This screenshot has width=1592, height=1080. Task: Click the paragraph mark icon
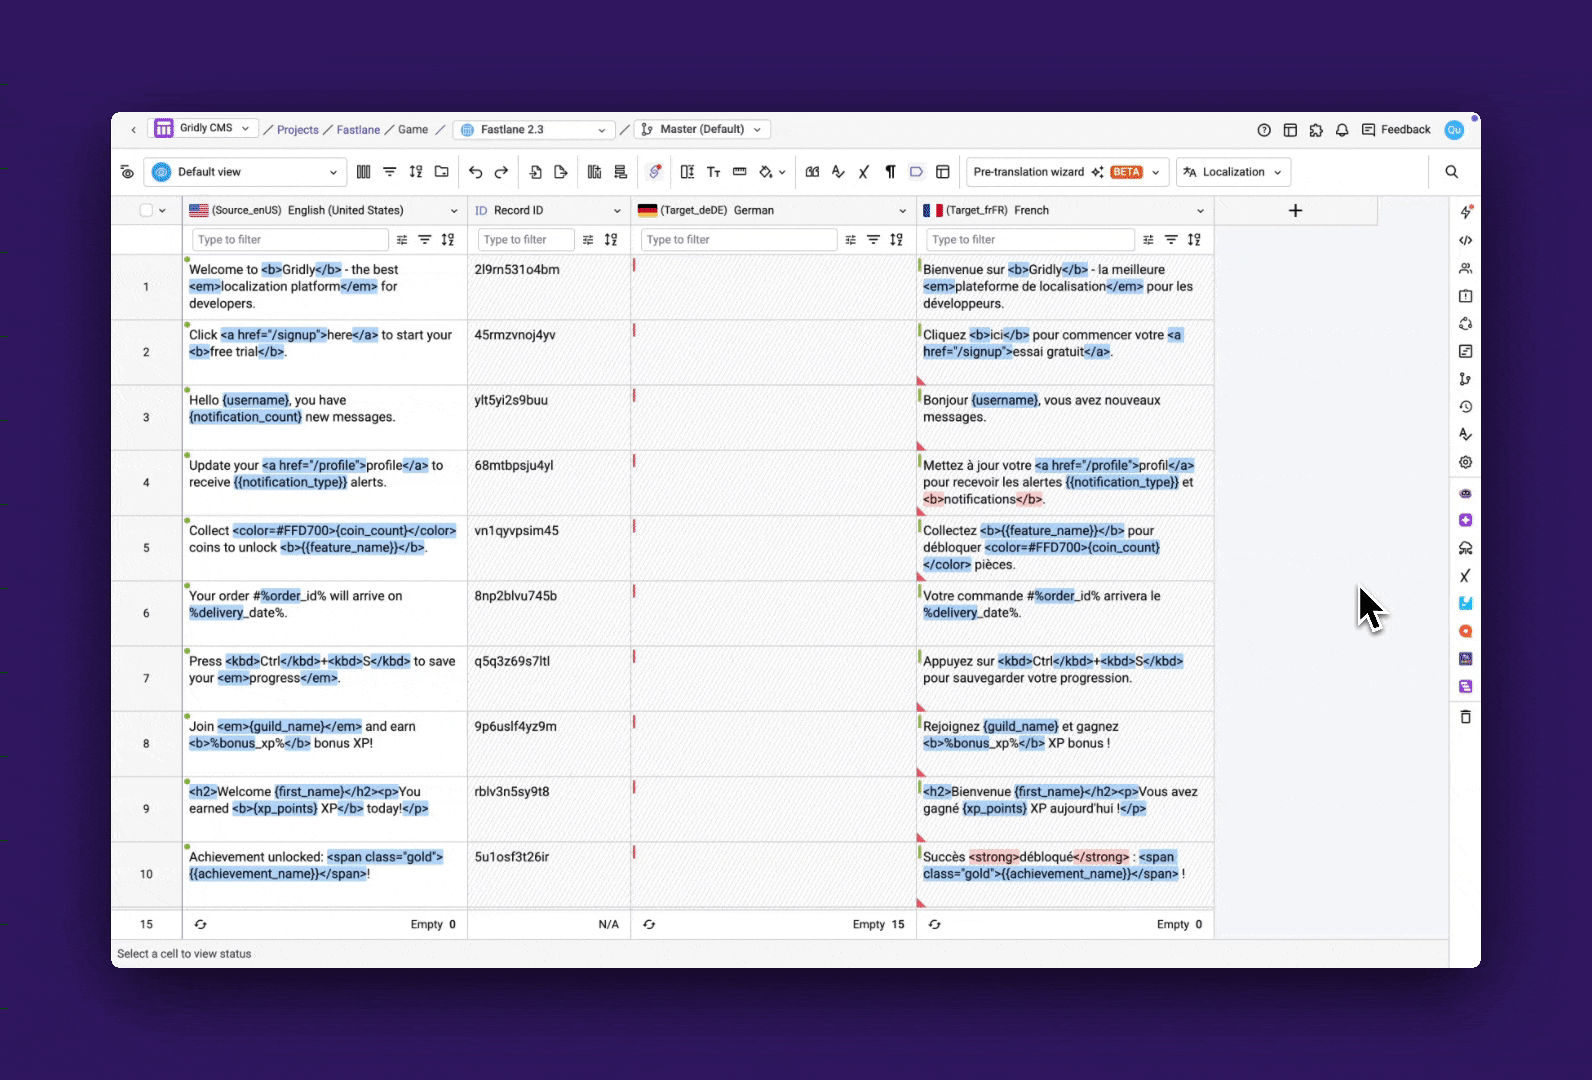tap(890, 172)
